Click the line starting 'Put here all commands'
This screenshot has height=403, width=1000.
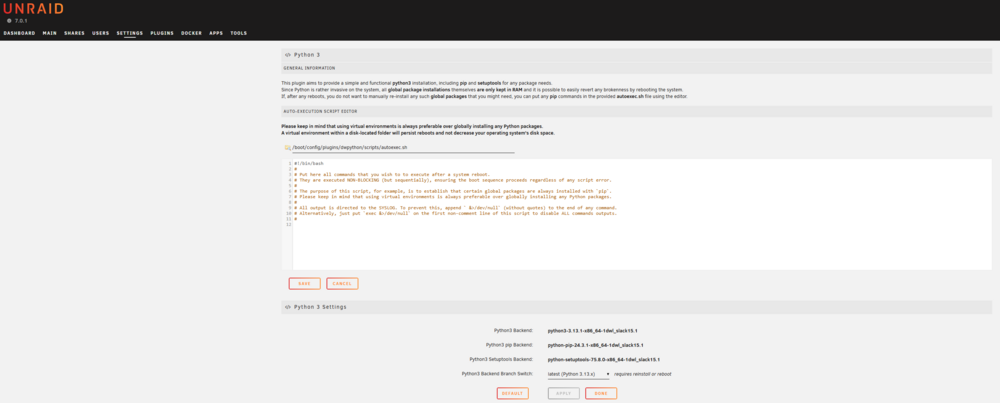pyautogui.click(x=392, y=174)
